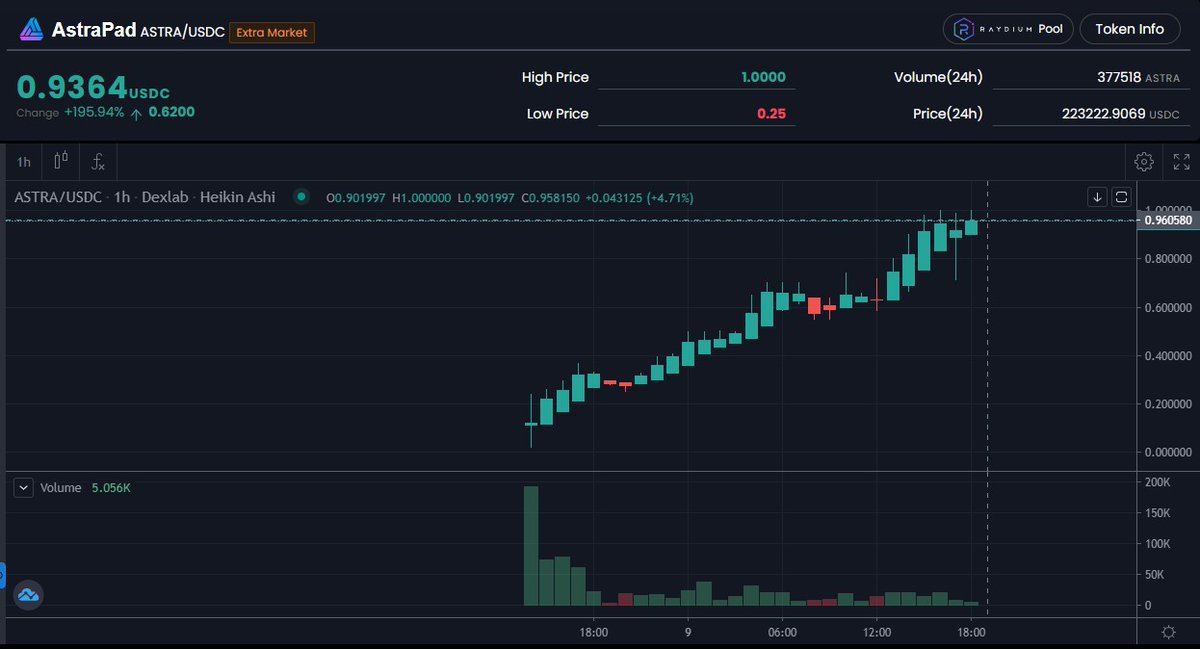Click the chart layout toggle beside arrow

pos(1121,197)
